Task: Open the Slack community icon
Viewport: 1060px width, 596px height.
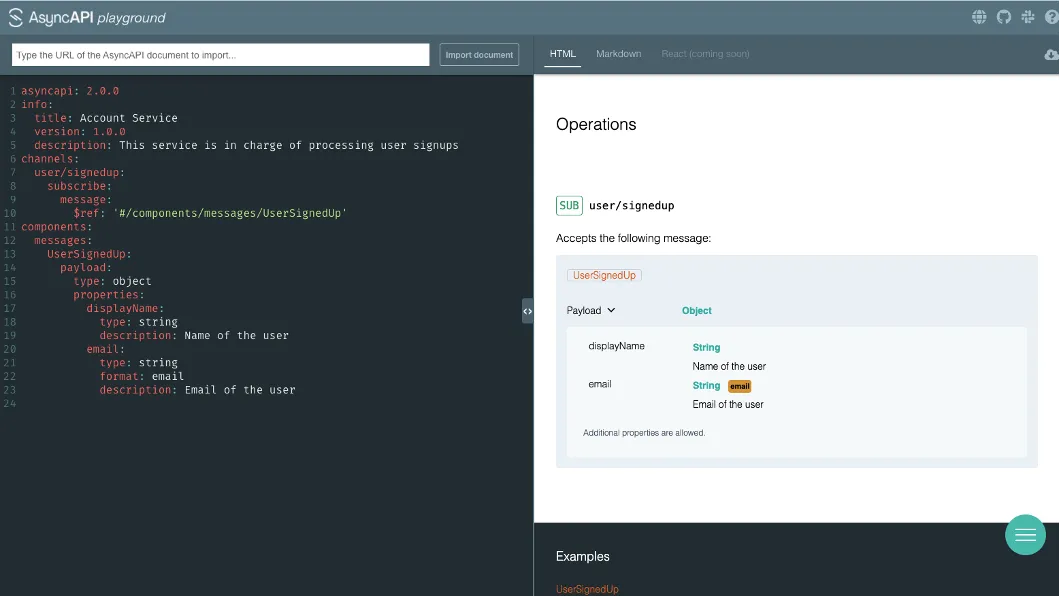Action: (1027, 17)
